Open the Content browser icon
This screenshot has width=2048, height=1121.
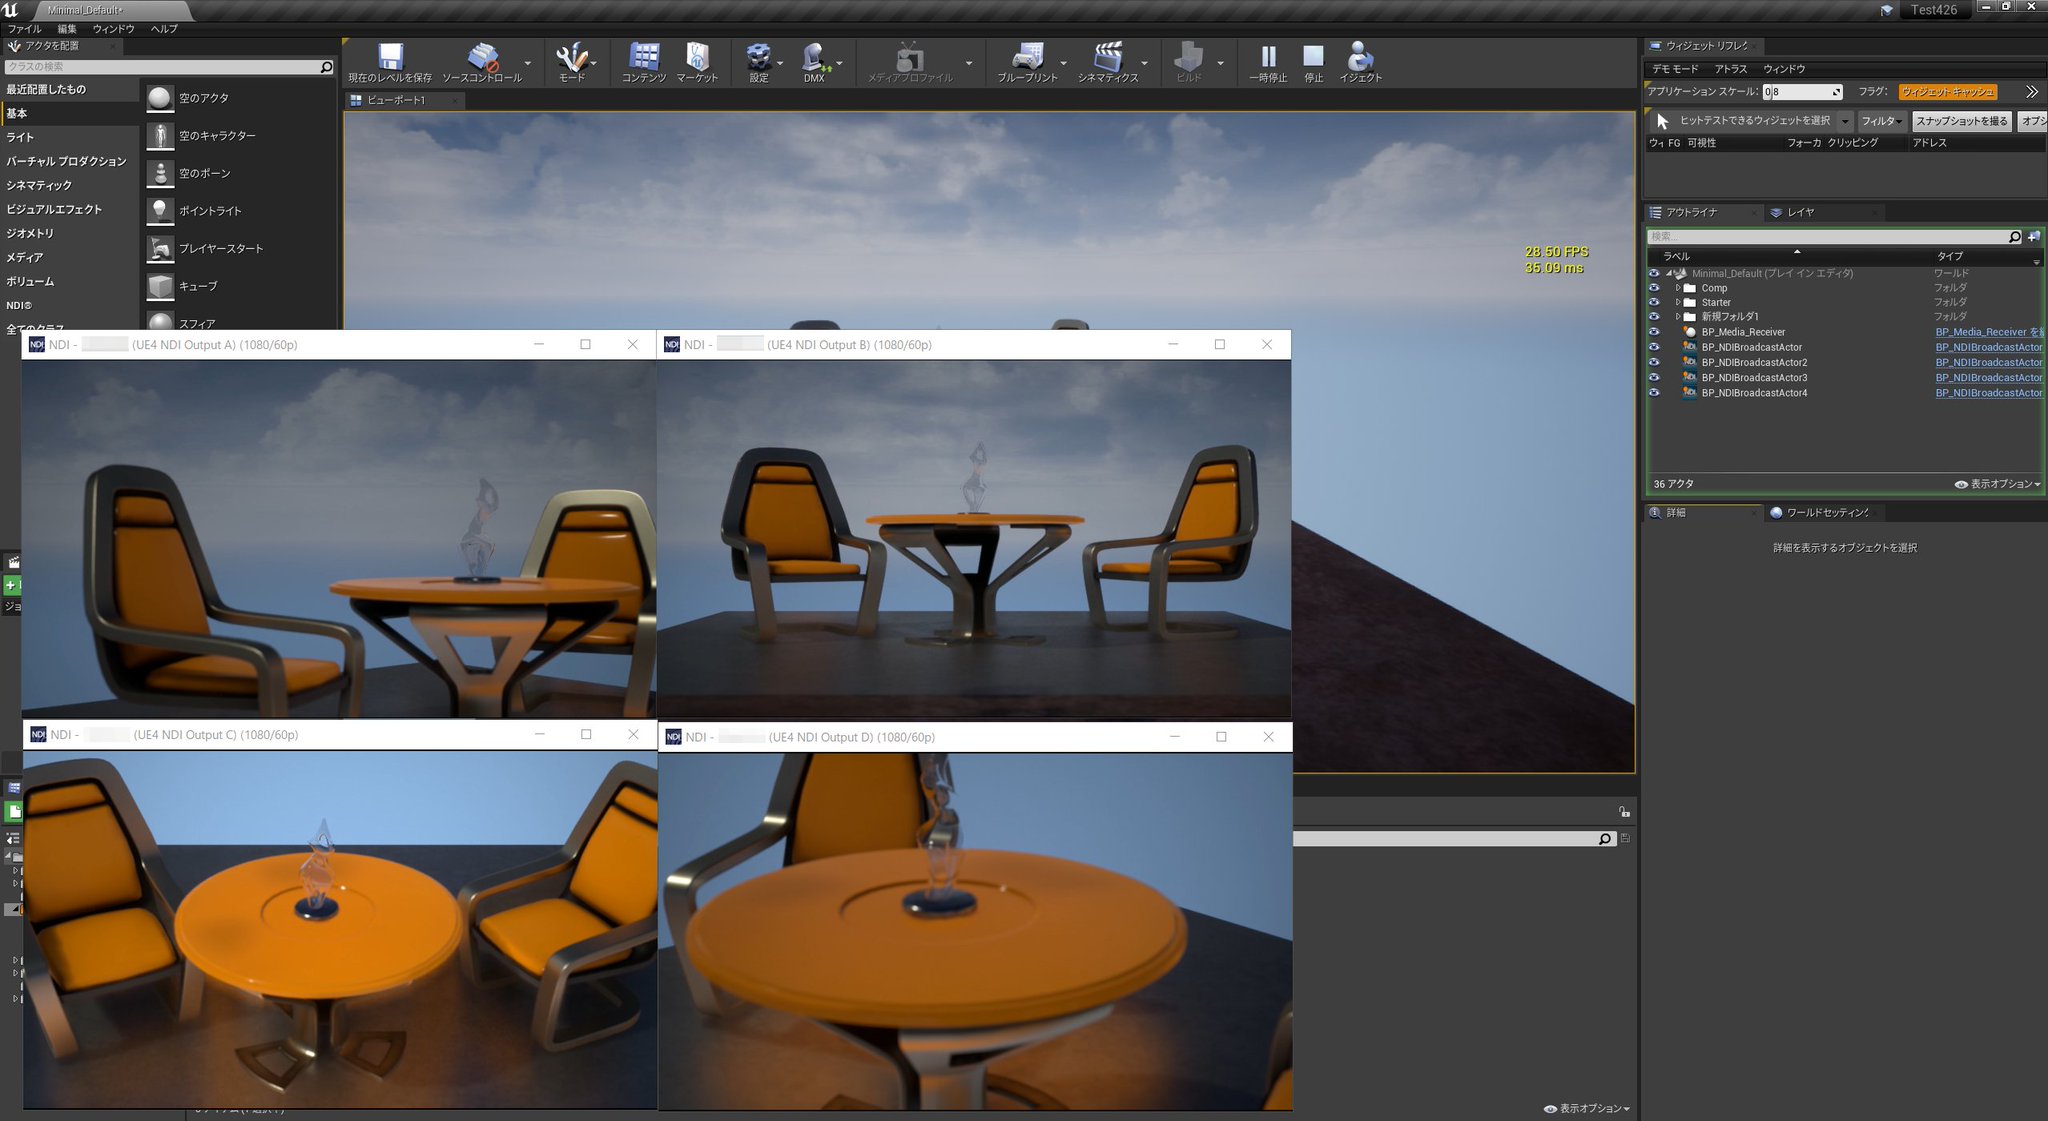pos(643,57)
